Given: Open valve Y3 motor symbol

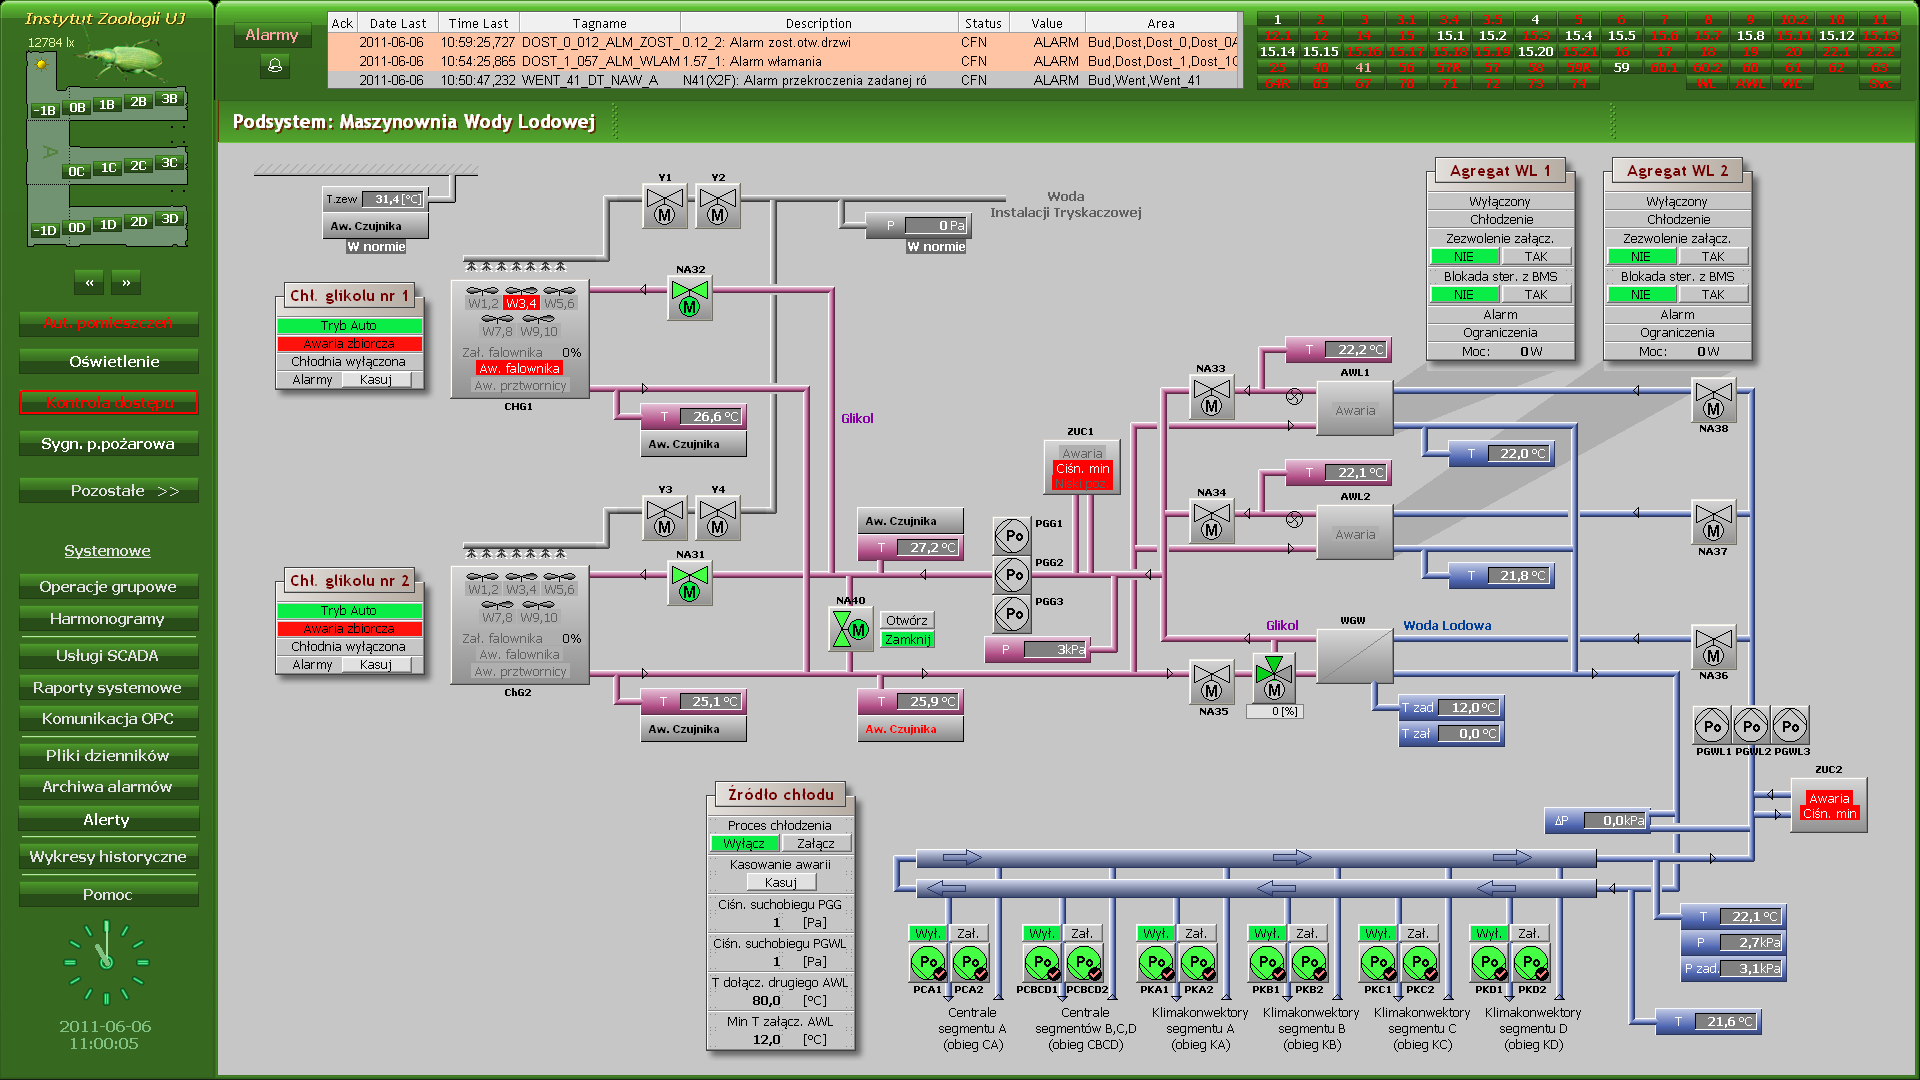Looking at the screenshot, I should tap(665, 518).
